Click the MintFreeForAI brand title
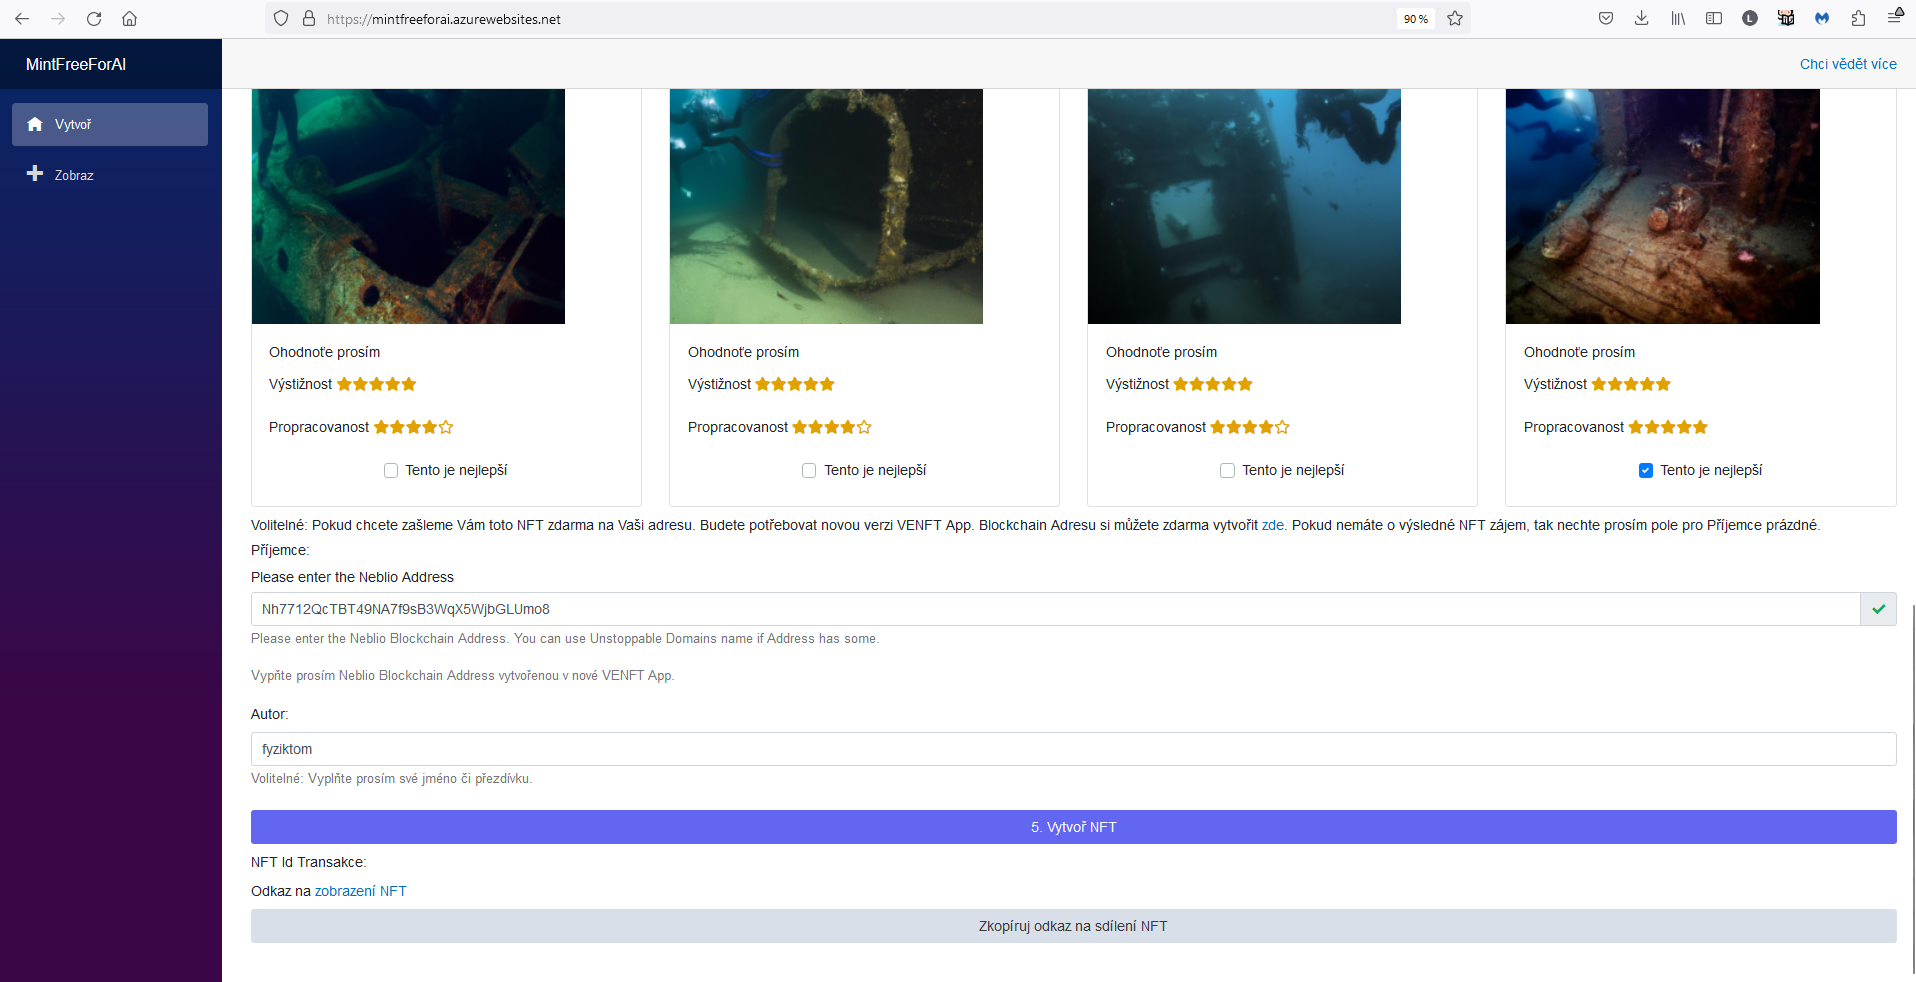1916x982 pixels. pyautogui.click(x=76, y=64)
